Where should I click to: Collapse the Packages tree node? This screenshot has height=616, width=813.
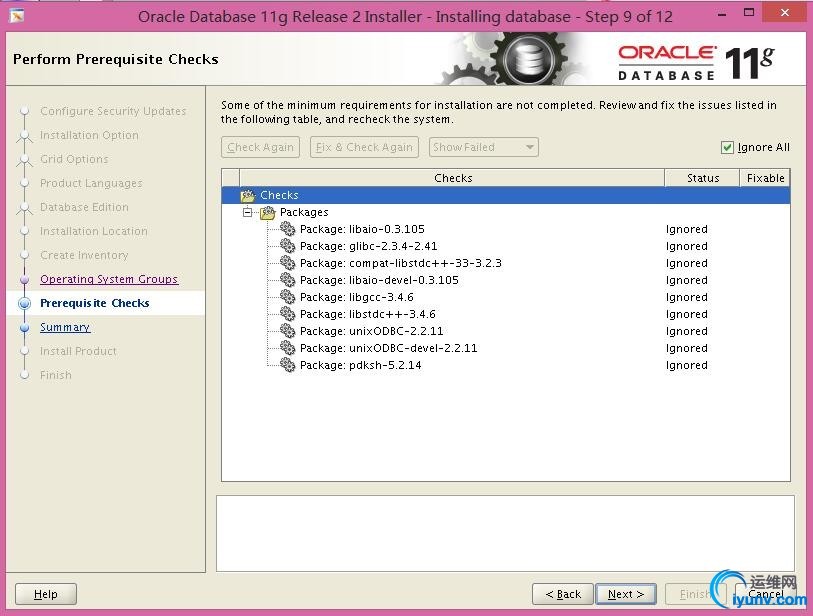coord(247,212)
